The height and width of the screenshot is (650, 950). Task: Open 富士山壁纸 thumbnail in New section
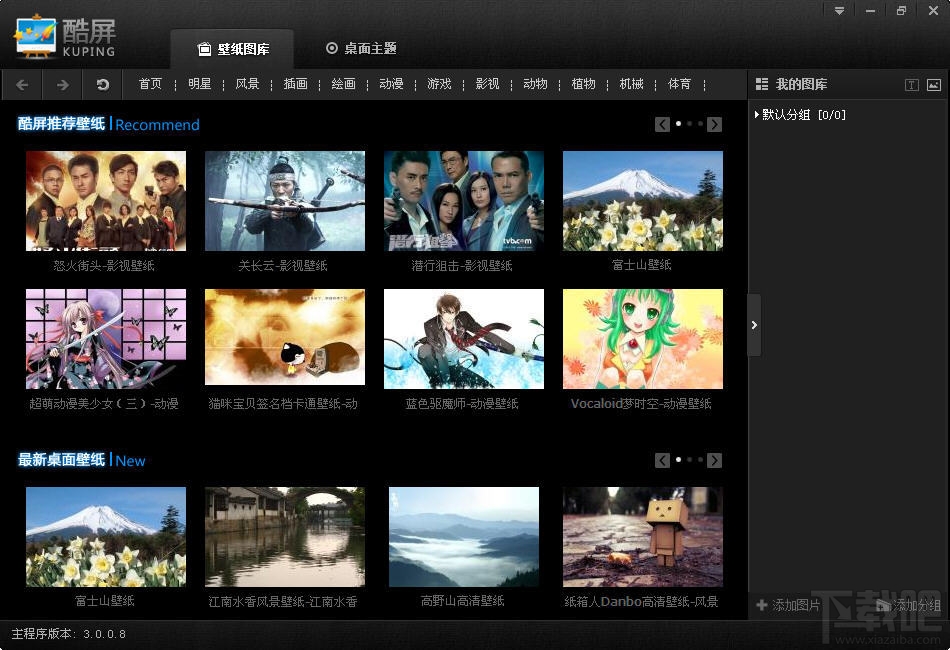[x=106, y=537]
